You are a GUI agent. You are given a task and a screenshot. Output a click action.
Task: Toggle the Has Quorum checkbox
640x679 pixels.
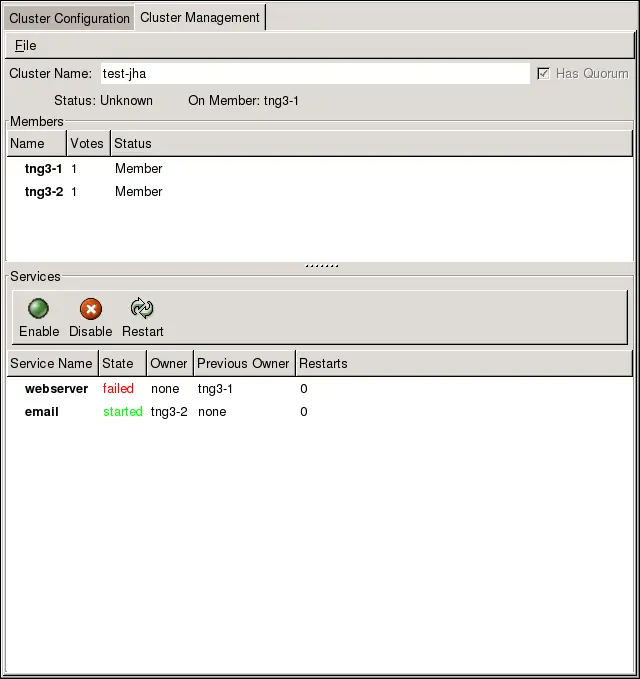[x=543, y=73]
